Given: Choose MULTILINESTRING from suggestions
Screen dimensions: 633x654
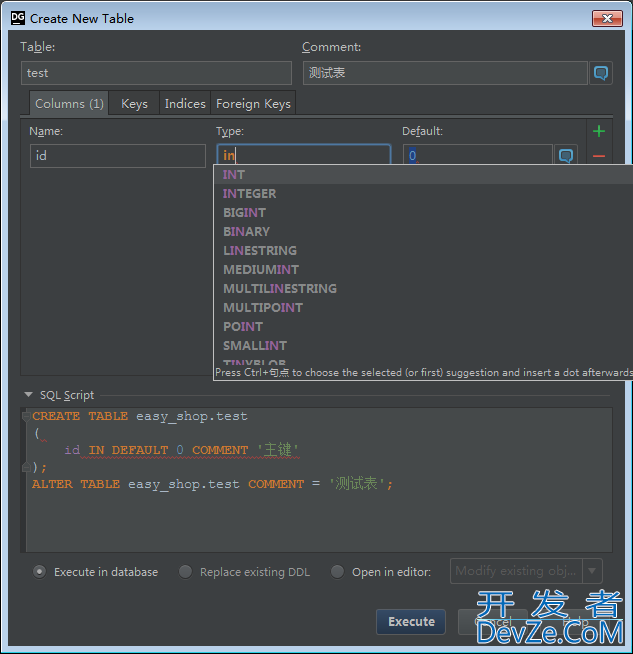Looking at the screenshot, I should click(423, 289).
